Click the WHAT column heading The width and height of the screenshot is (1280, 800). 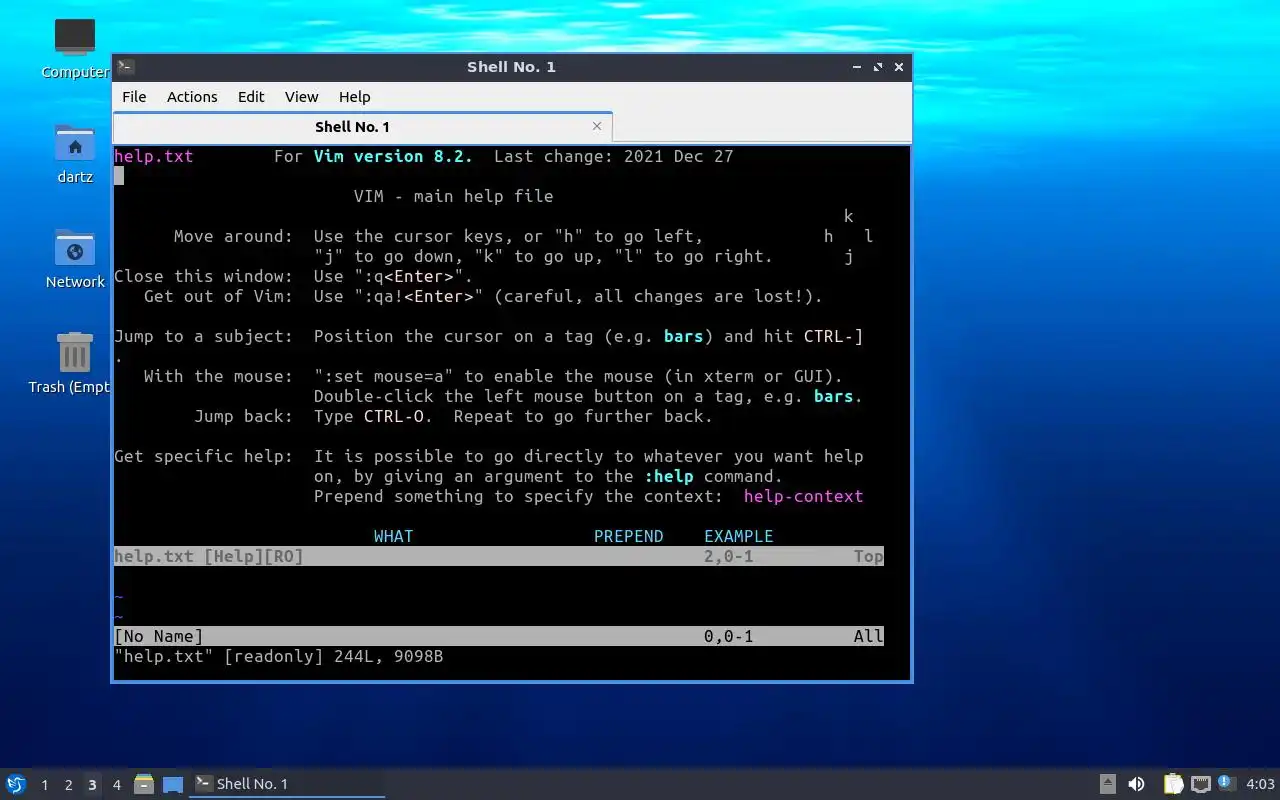(393, 536)
